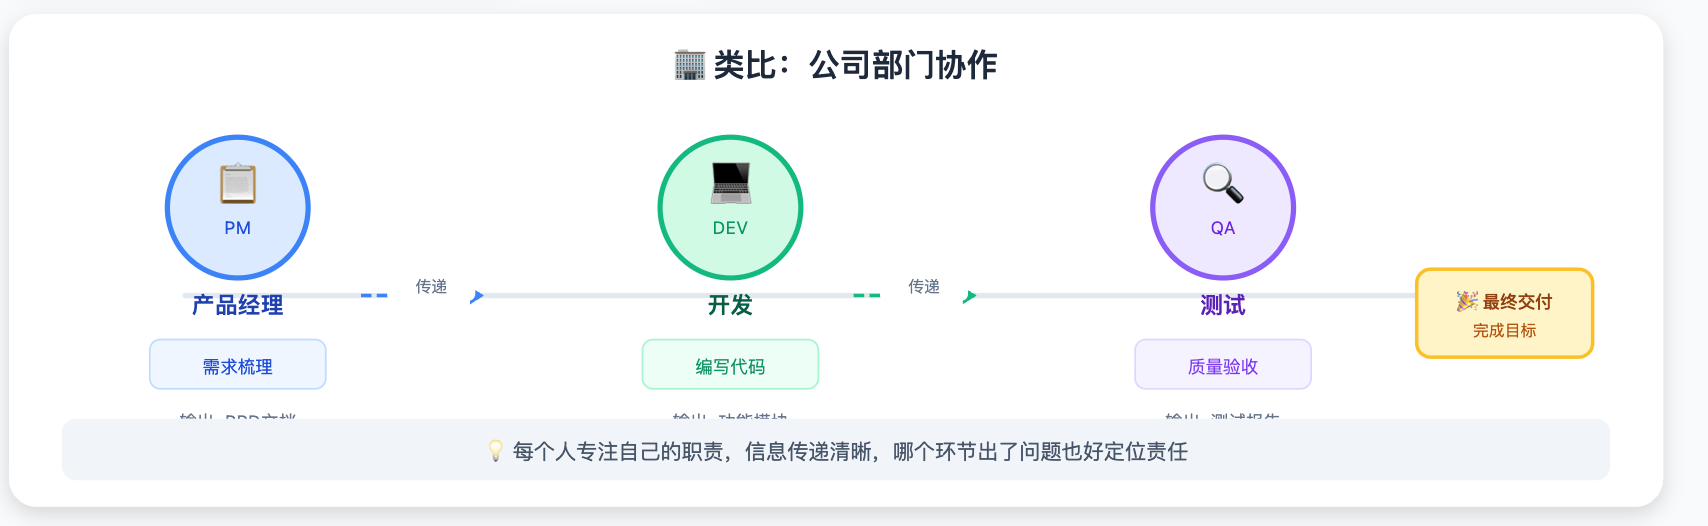Click the blue arrowhead pointing toward 开发
This screenshot has width=1708, height=526.
[x=477, y=296]
